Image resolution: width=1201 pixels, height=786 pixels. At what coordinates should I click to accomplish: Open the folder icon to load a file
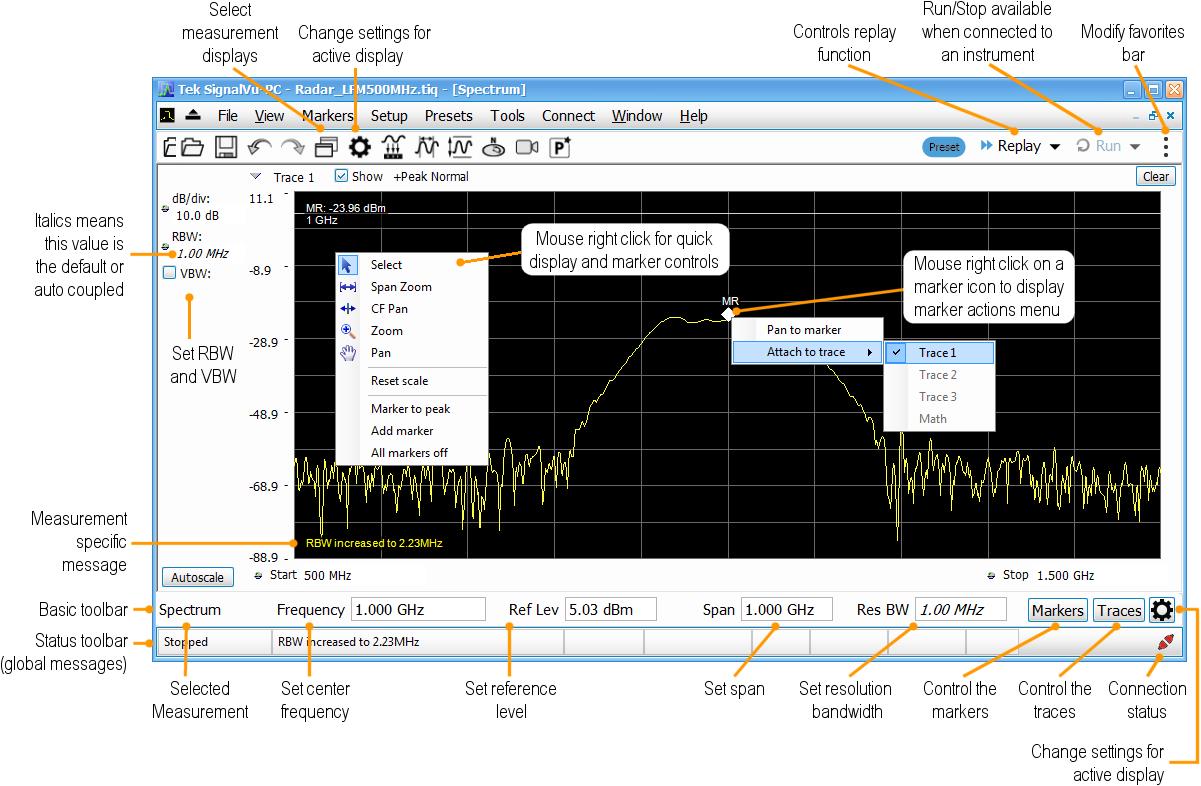coord(193,147)
